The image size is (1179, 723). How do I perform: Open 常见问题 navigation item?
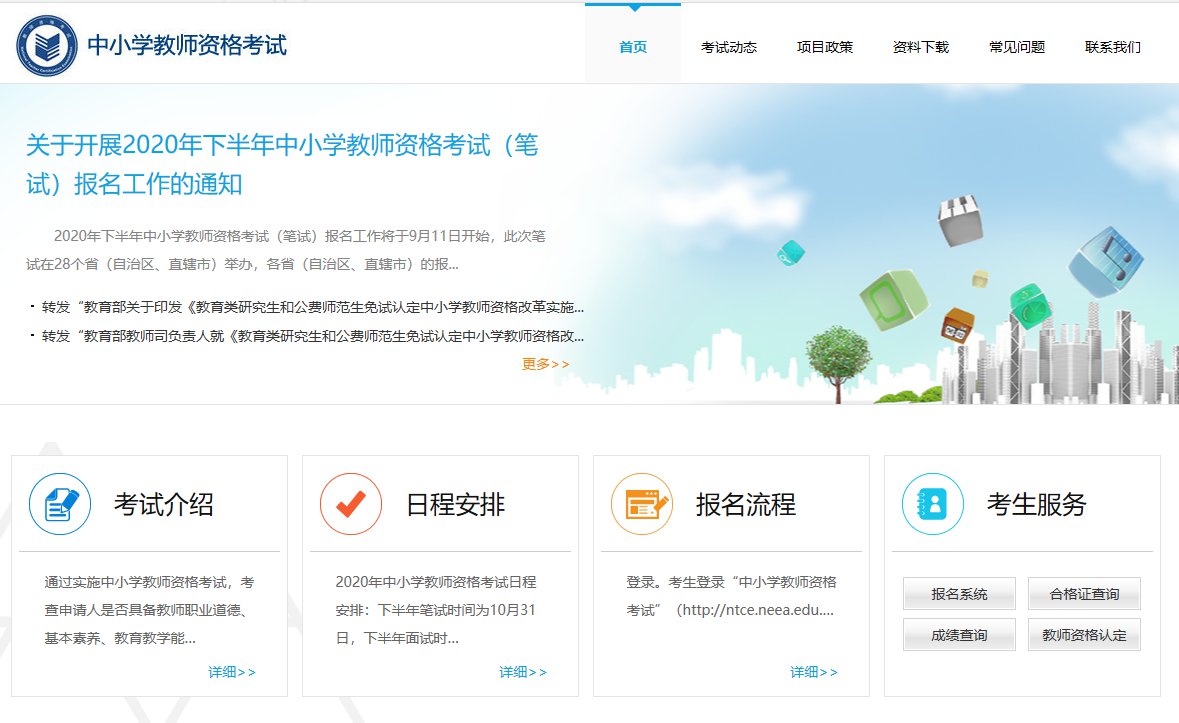[1017, 47]
